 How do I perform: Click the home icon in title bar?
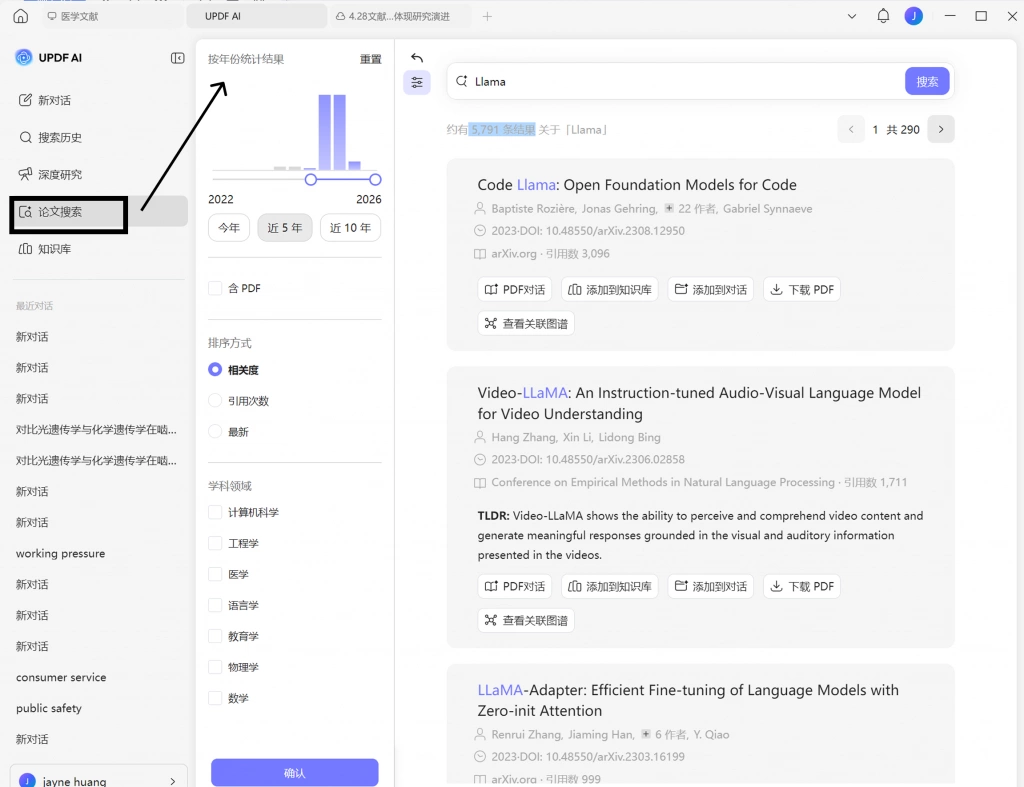coord(20,16)
